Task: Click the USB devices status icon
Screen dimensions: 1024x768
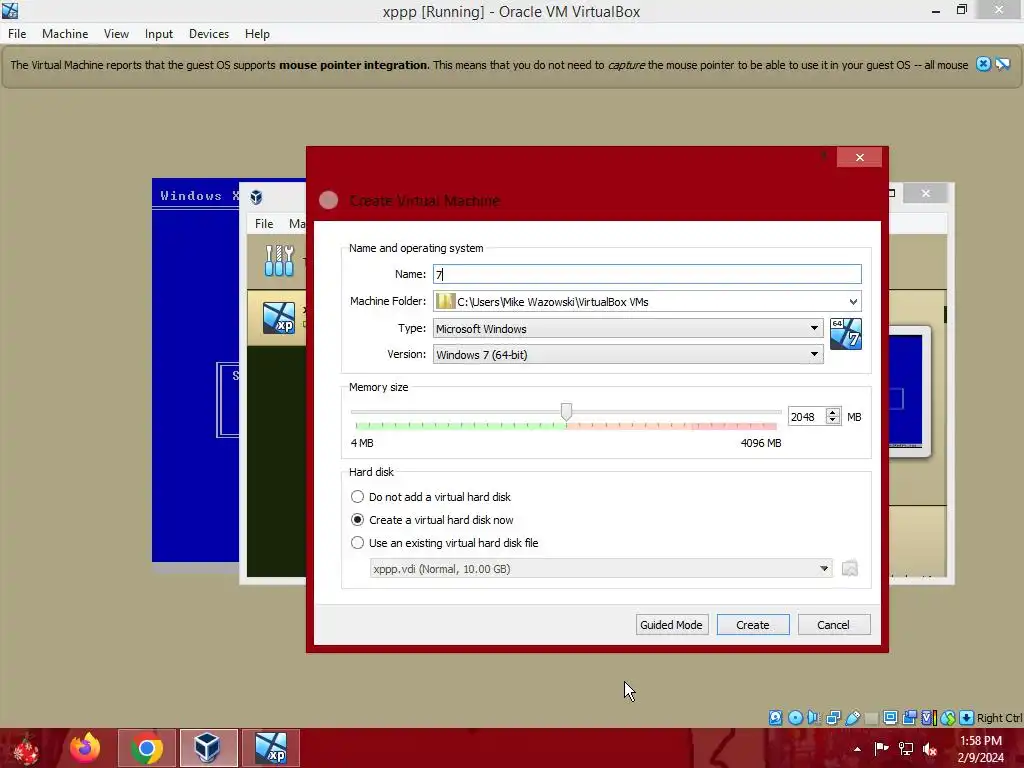Action: click(x=852, y=718)
